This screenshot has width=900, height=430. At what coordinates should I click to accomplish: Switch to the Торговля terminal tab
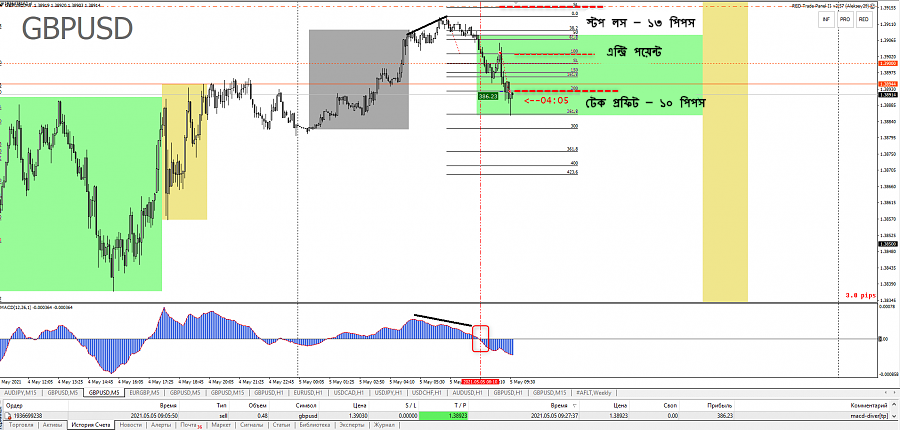coord(21,425)
